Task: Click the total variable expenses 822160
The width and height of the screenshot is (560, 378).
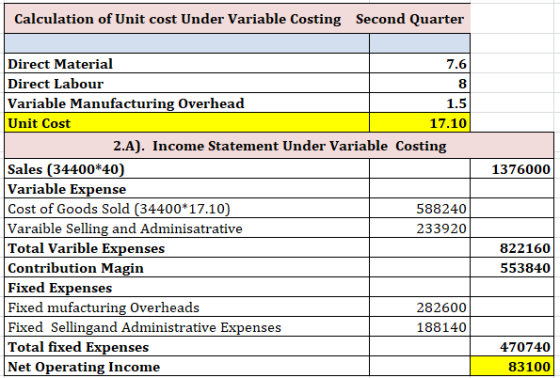Action: [x=512, y=248]
